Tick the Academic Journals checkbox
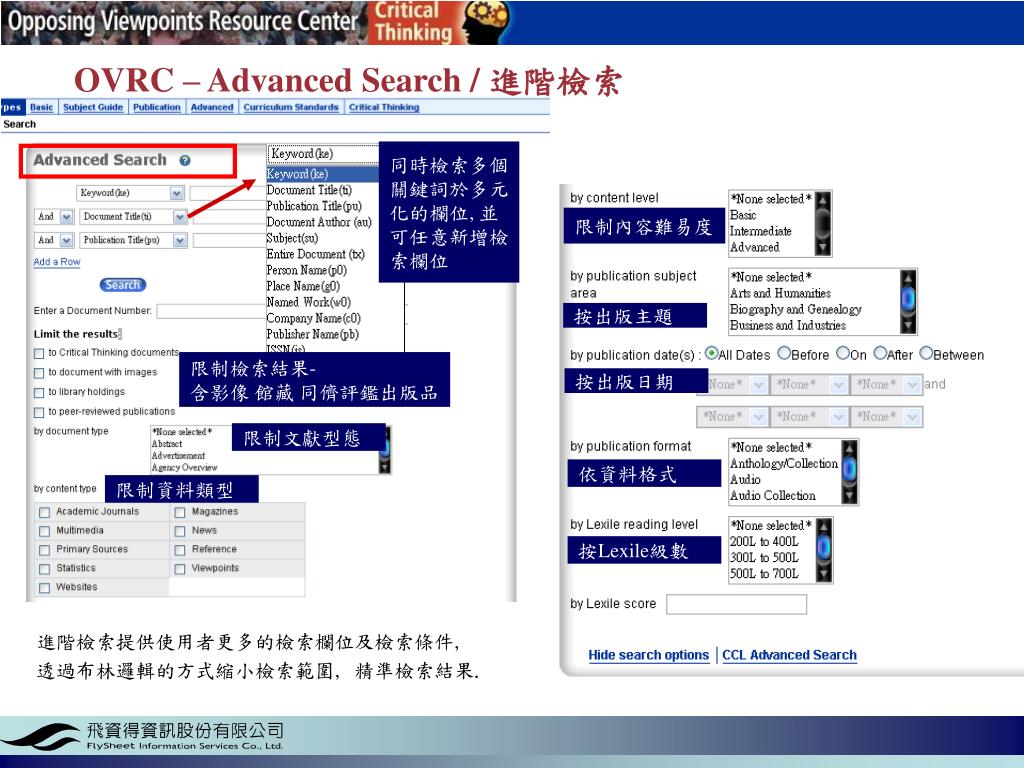This screenshot has width=1024, height=768. coord(44,512)
